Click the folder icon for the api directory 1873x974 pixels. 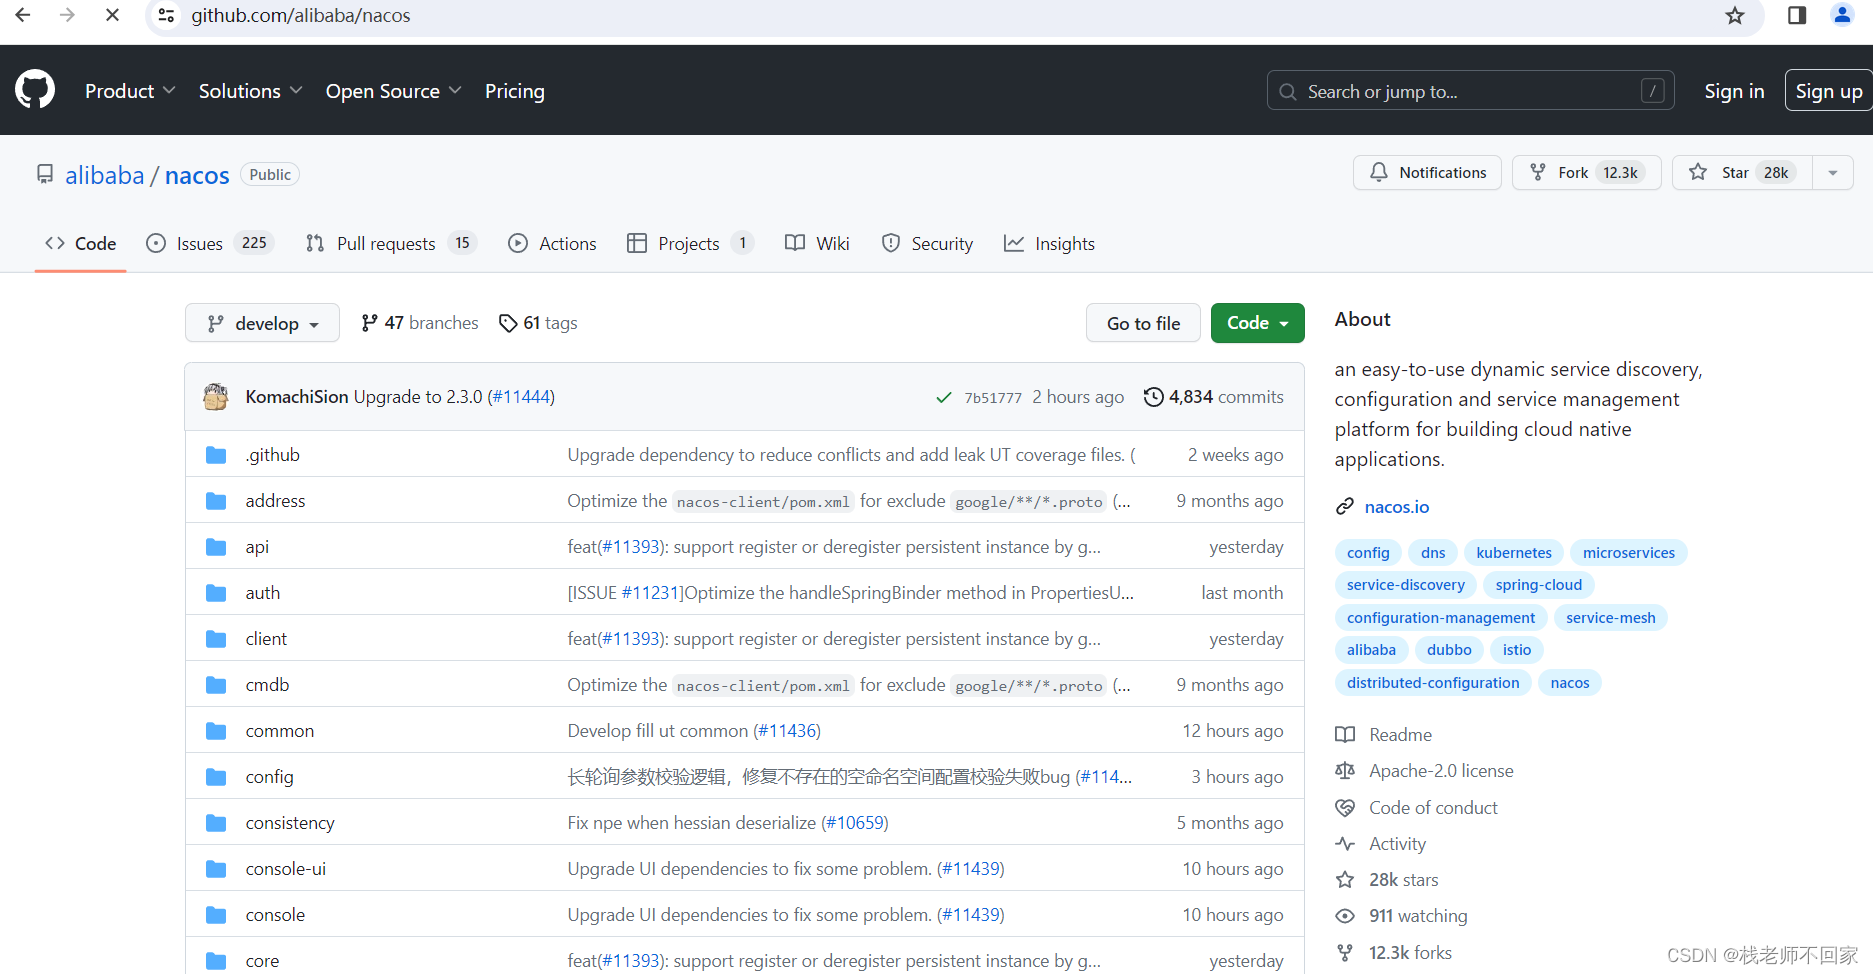pos(216,547)
